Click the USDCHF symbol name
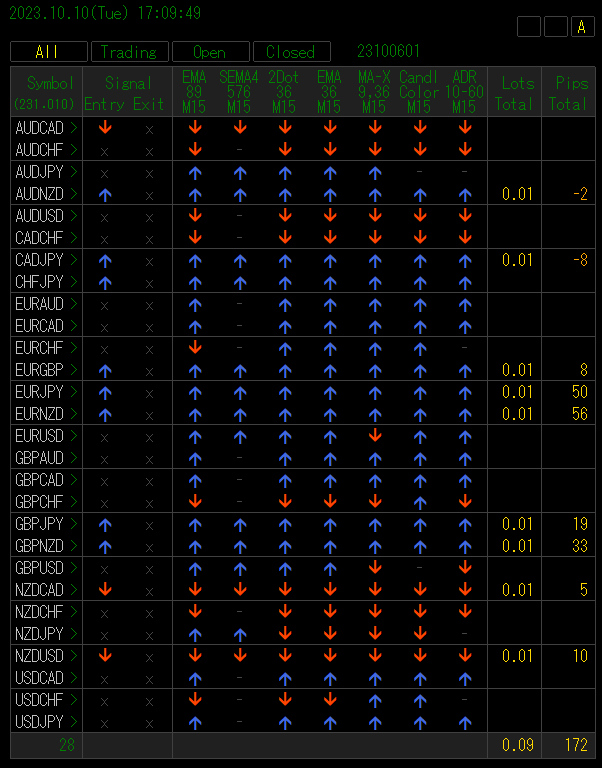 tap(39, 700)
